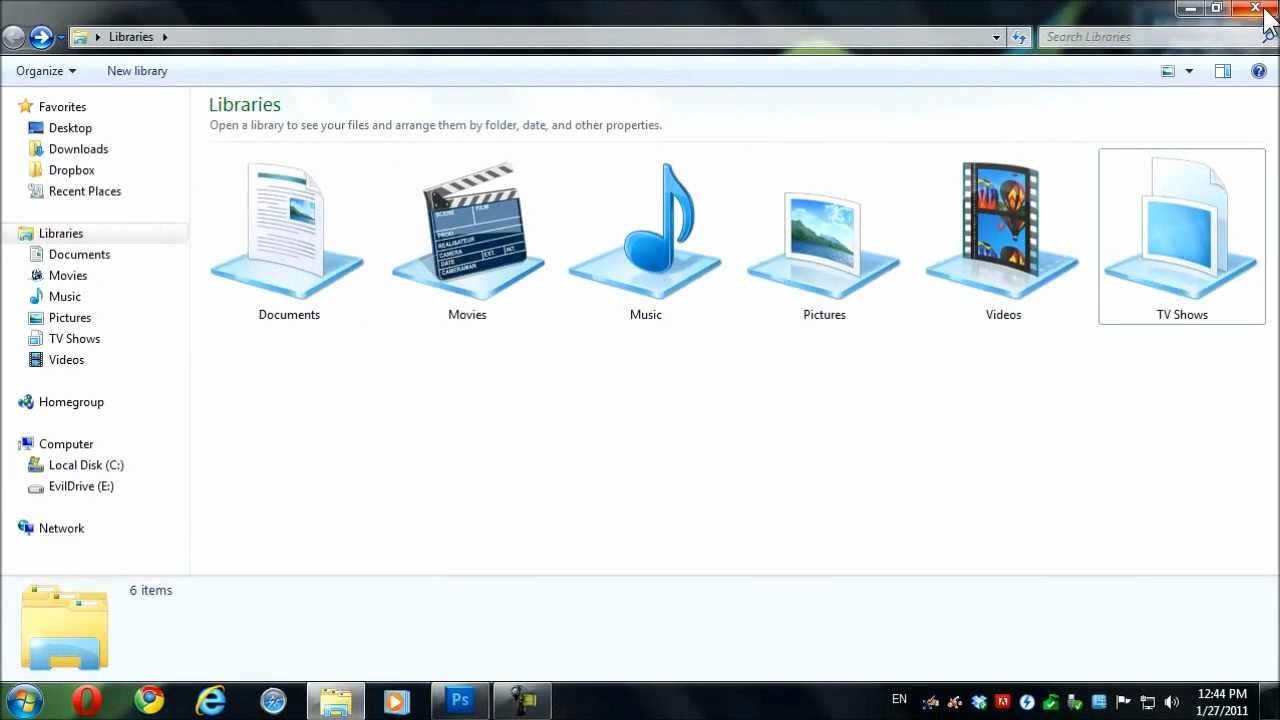Click the Back navigation button
The width and height of the screenshot is (1280, 720).
(x=16, y=37)
